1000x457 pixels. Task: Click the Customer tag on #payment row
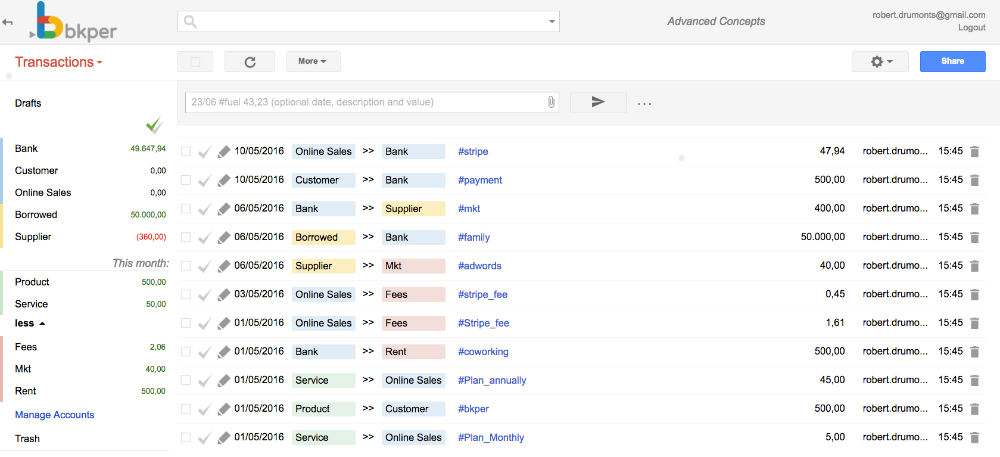click(324, 180)
